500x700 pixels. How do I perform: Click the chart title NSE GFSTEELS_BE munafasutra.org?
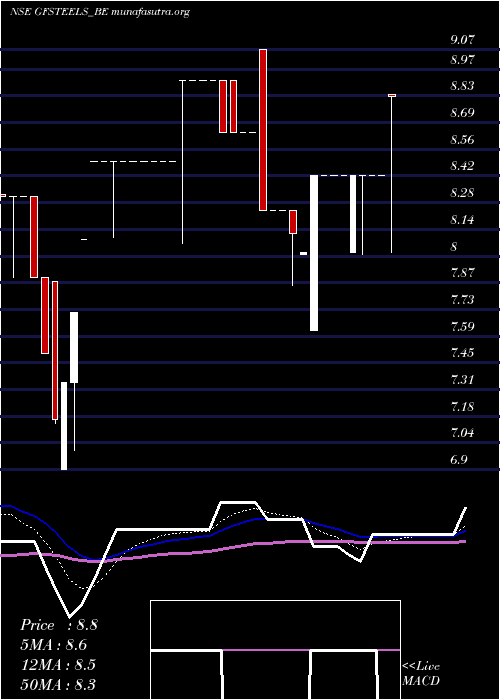(100, 12)
